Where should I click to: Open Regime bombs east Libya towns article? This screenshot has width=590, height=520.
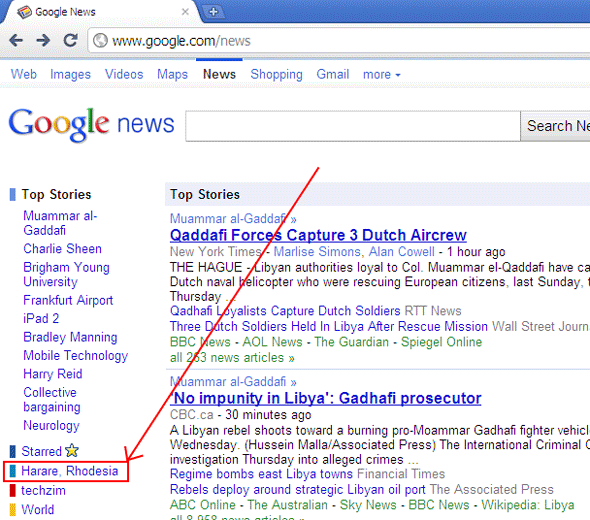point(262,474)
